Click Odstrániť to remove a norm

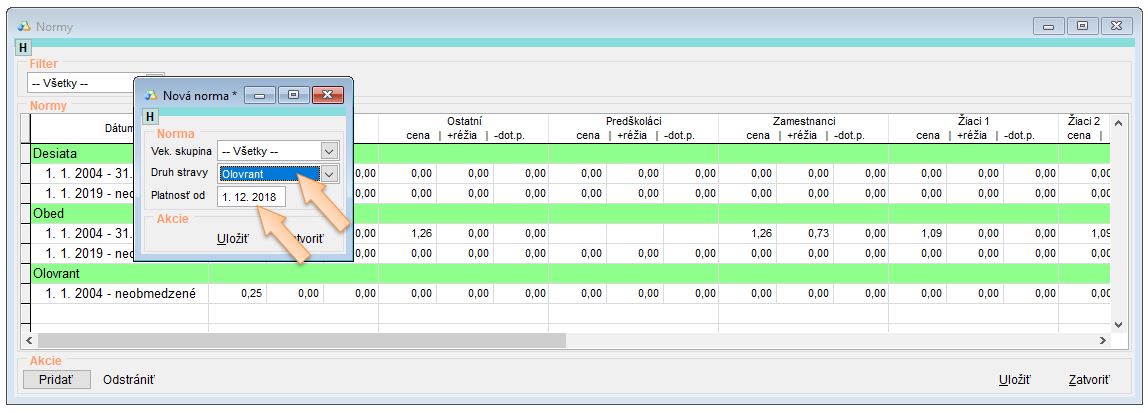tap(128, 380)
